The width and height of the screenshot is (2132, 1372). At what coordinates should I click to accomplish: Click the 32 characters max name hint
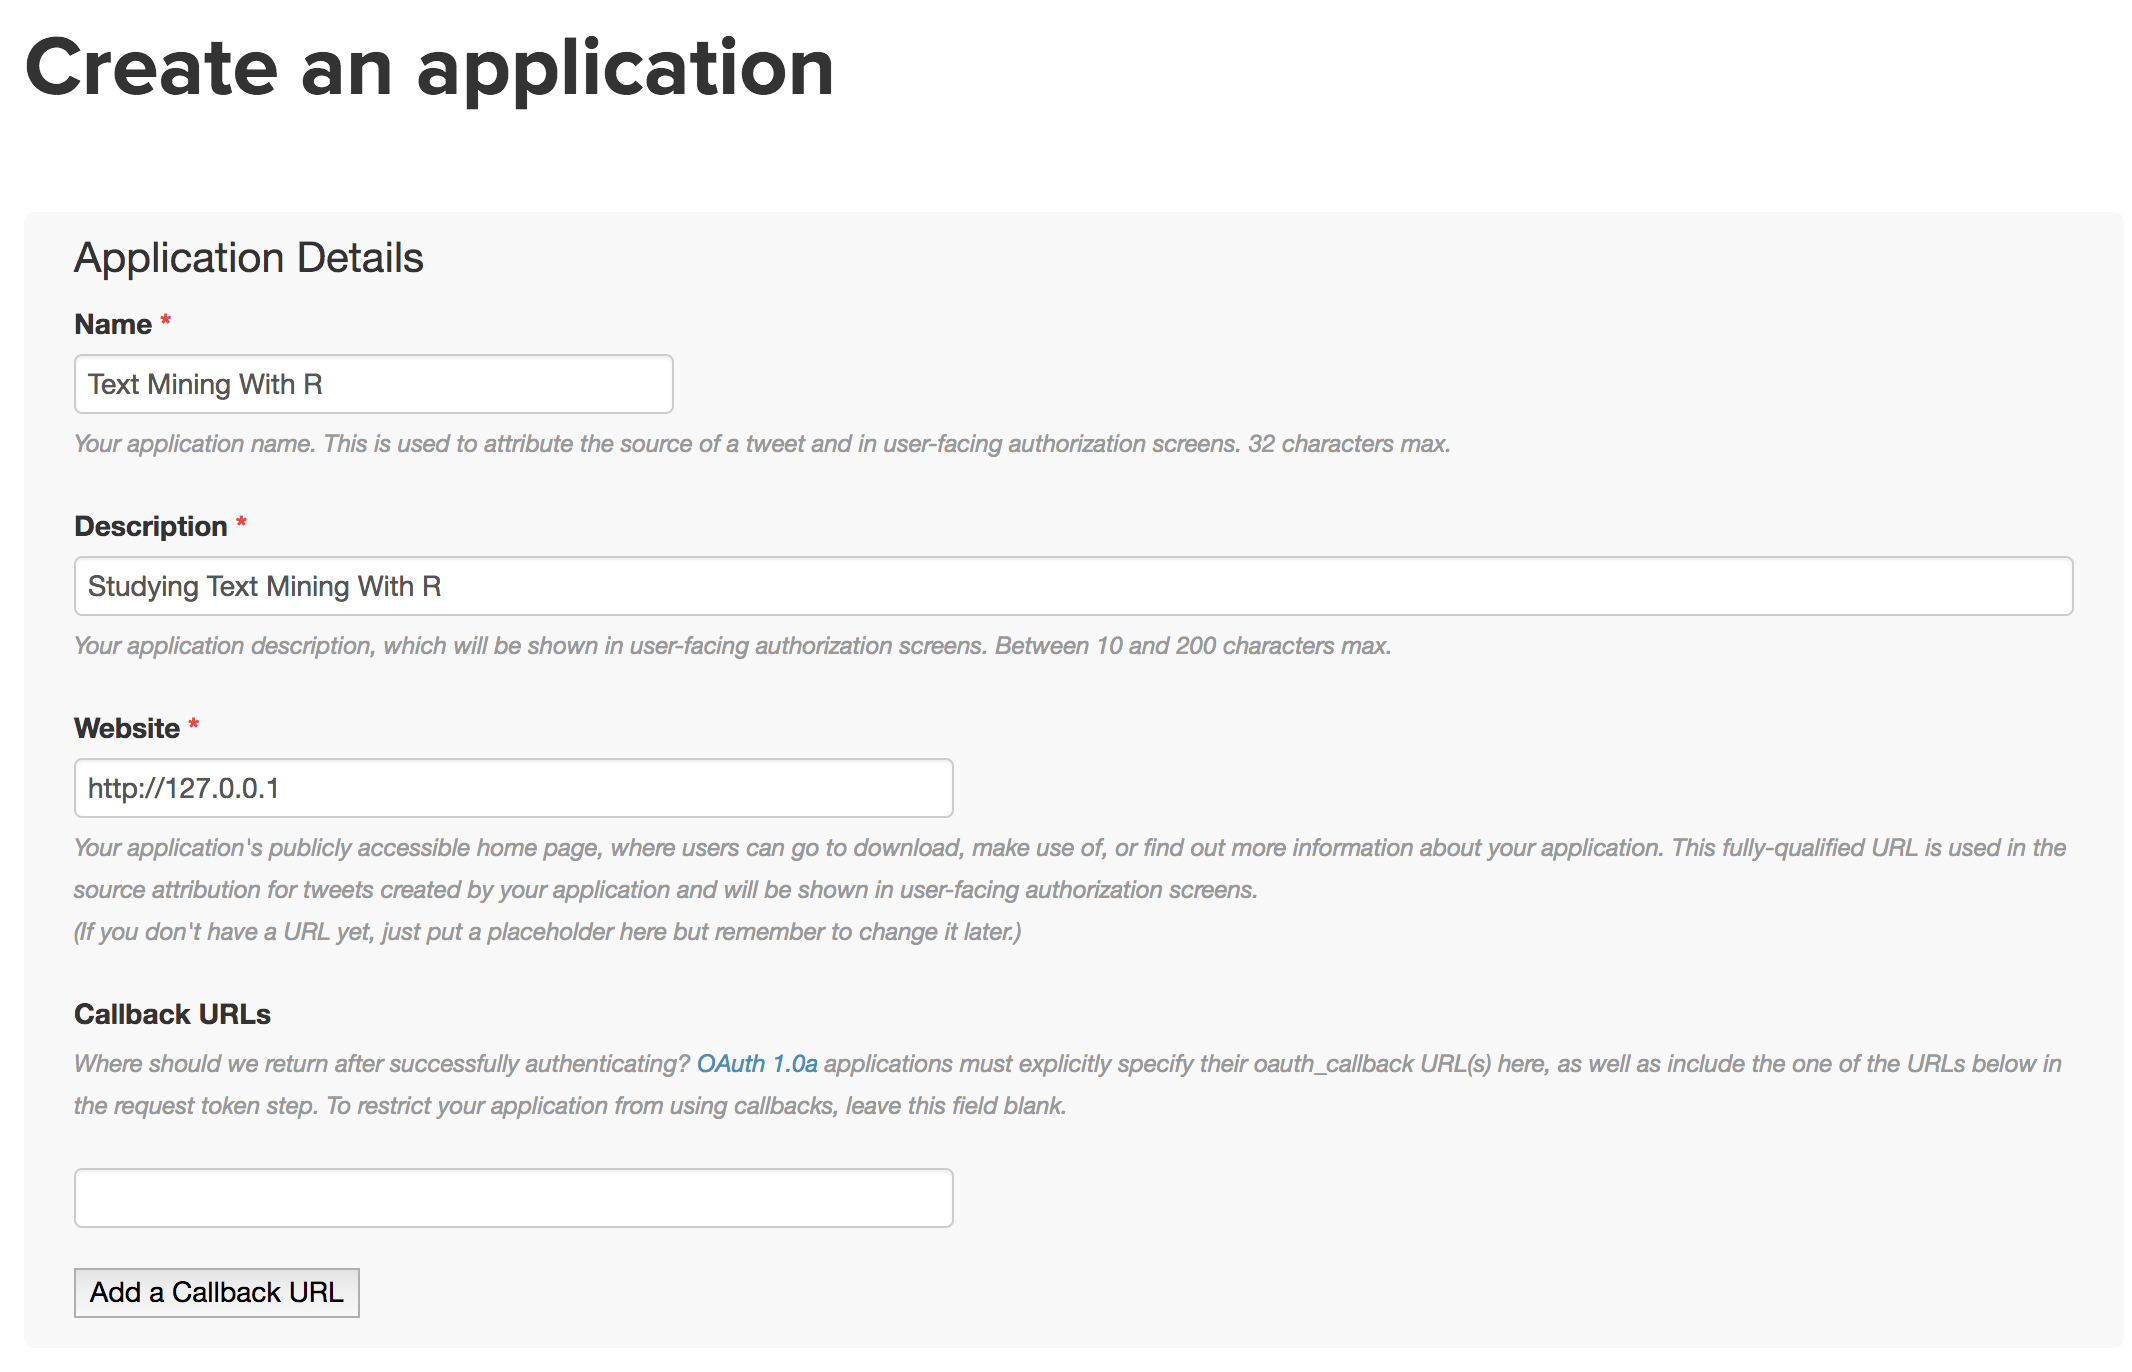click(x=1348, y=444)
